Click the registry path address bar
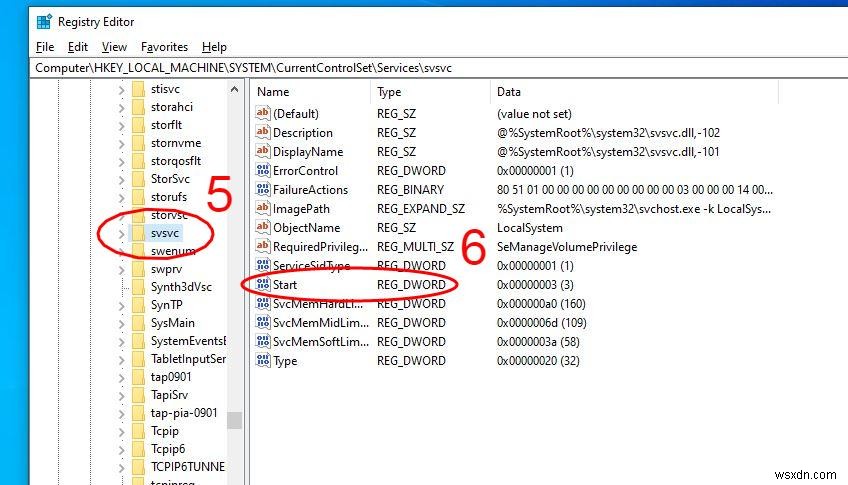This screenshot has height=485, width=848. click(439, 68)
